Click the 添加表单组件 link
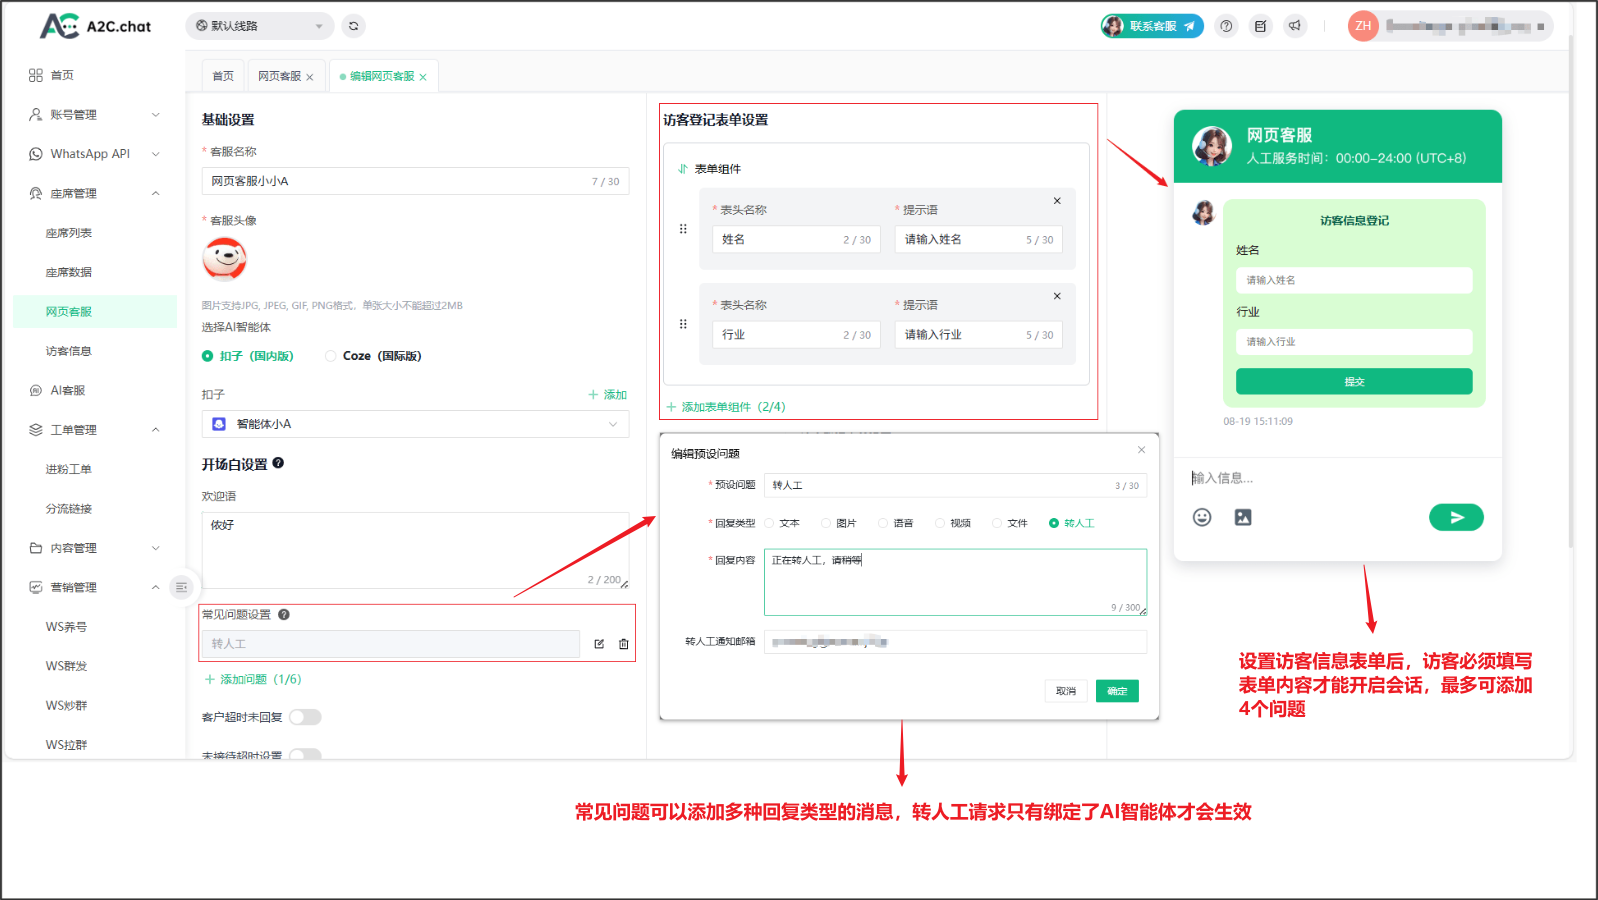The height and width of the screenshot is (900, 1598). coord(726,407)
